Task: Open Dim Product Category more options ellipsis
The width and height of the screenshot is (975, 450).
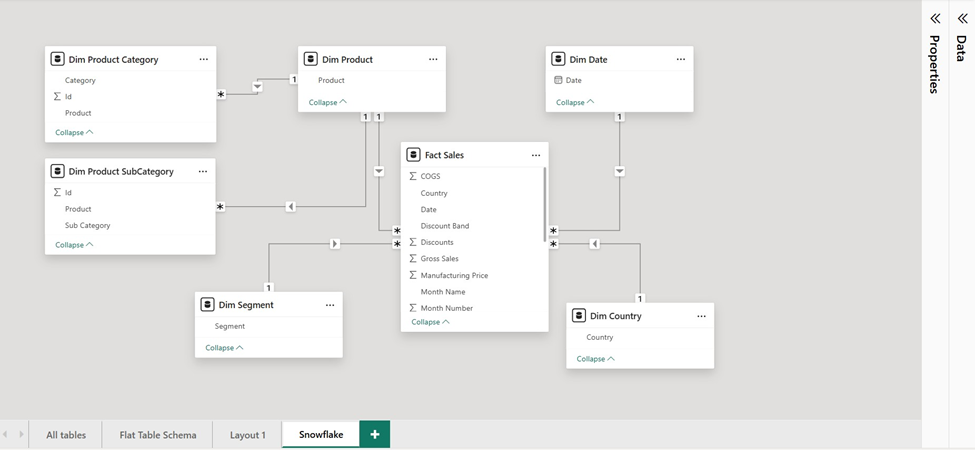Action: pos(203,59)
